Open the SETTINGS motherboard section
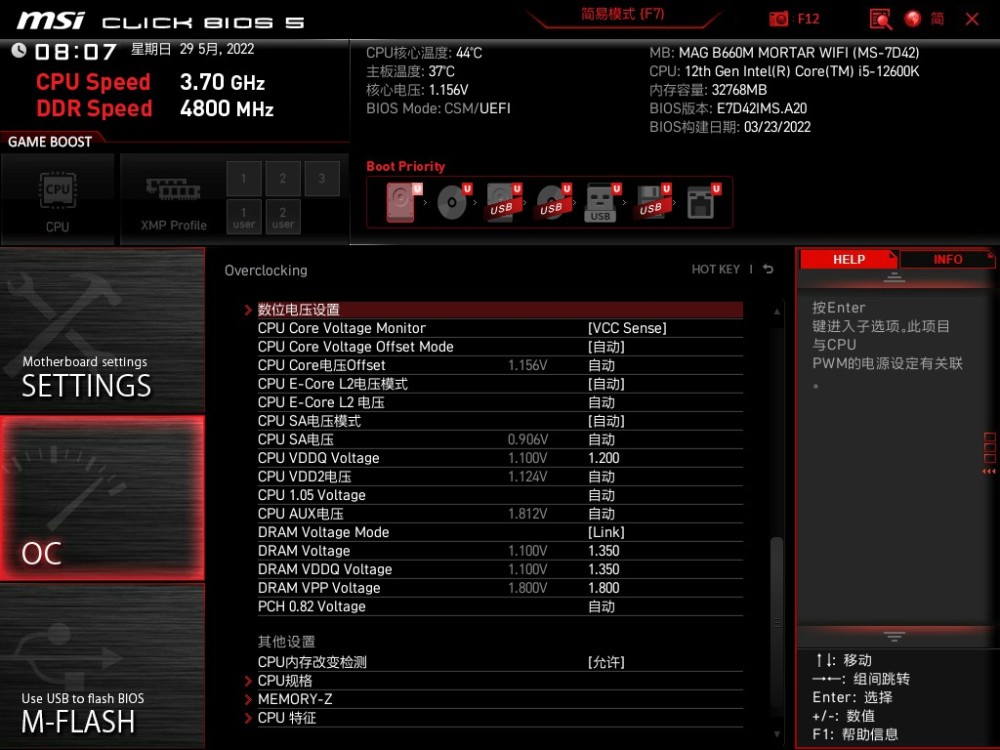Screen dimensions: 1000x750 tap(102, 330)
